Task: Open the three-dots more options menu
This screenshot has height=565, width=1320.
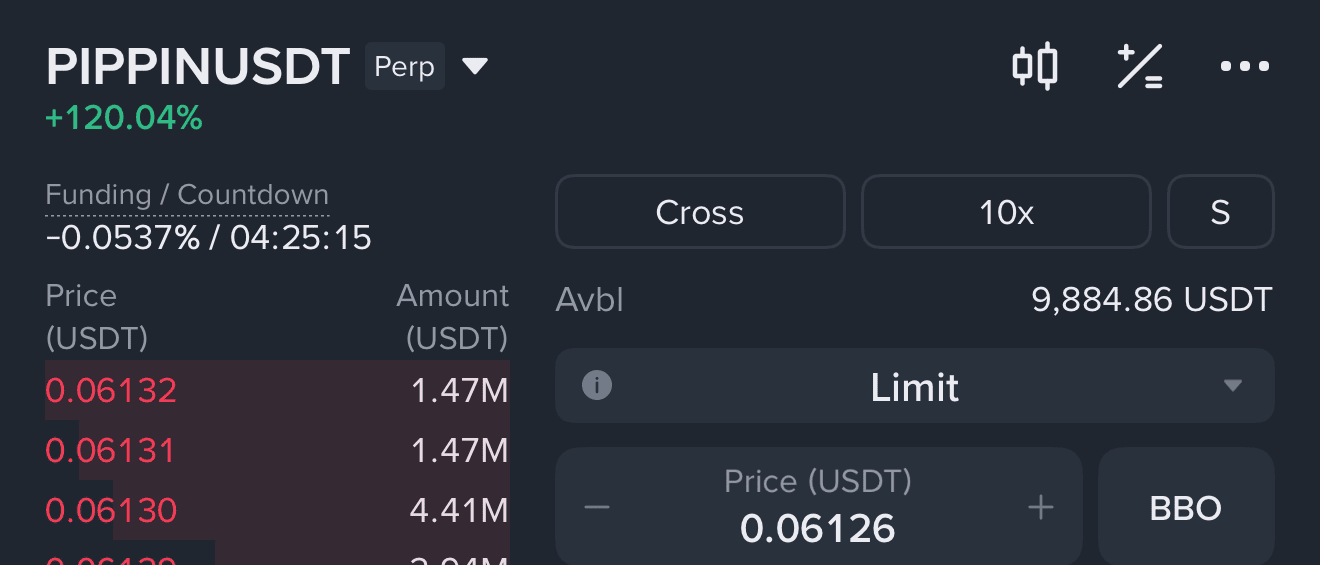Action: [x=1245, y=67]
